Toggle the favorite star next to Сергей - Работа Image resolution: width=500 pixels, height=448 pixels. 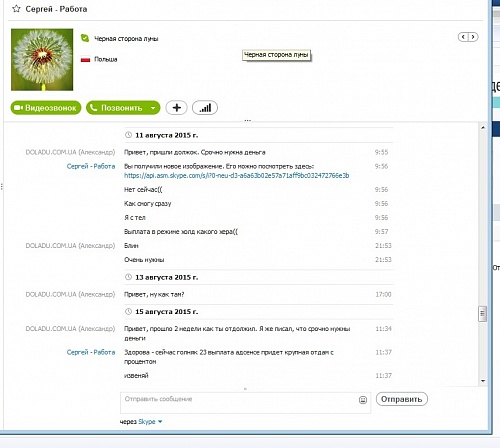click(16, 9)
